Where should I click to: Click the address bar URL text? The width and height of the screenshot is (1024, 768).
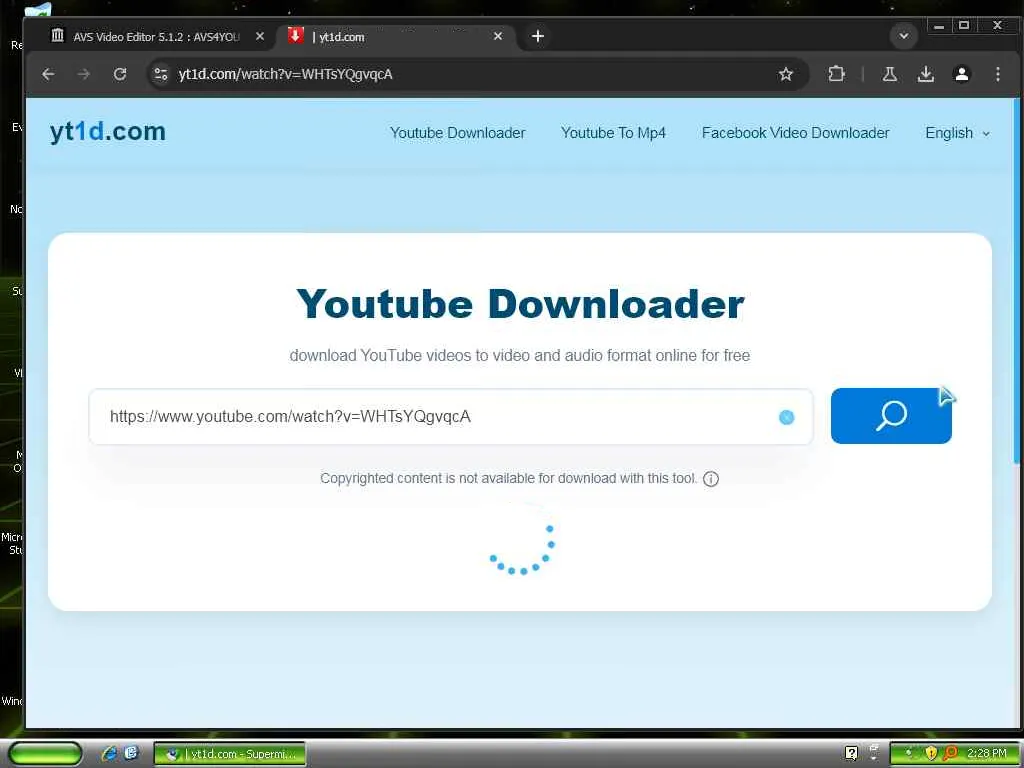point(285,74)
